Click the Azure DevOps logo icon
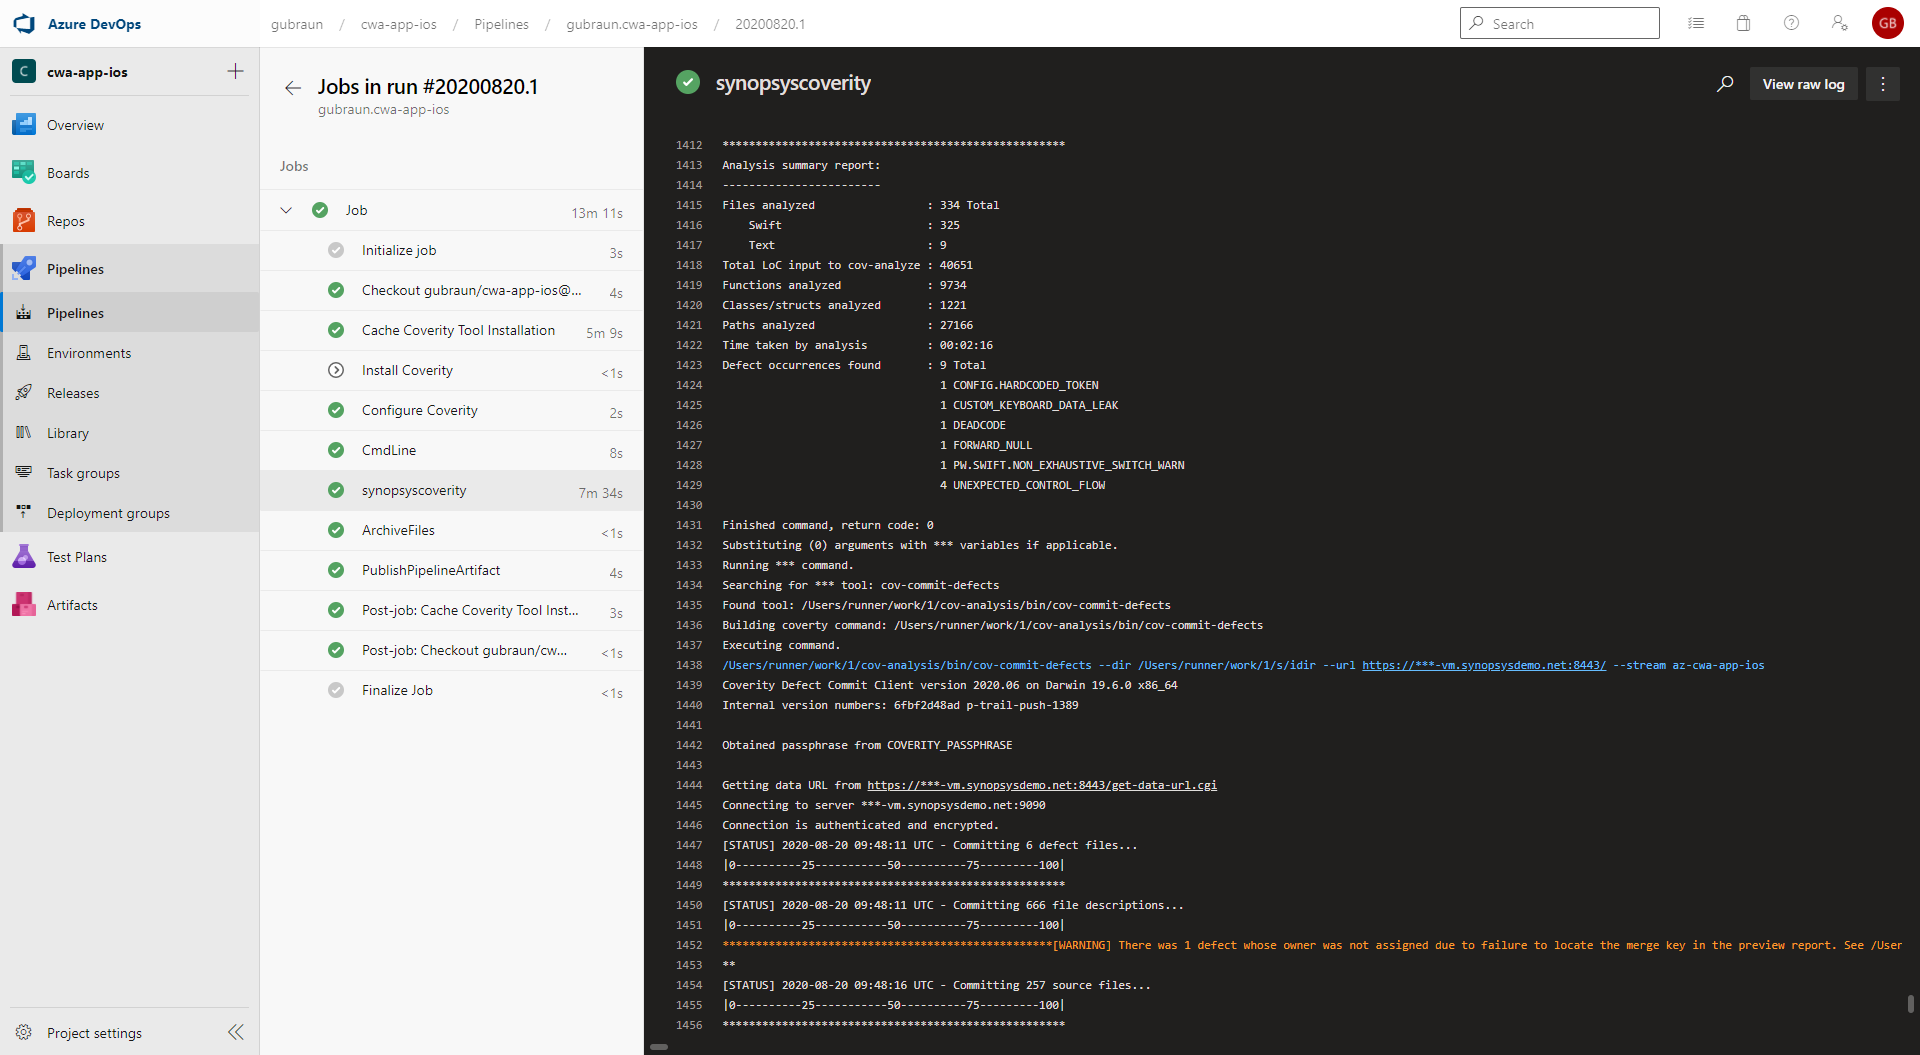This screenshot has width=1920, height=1055. 24,24
